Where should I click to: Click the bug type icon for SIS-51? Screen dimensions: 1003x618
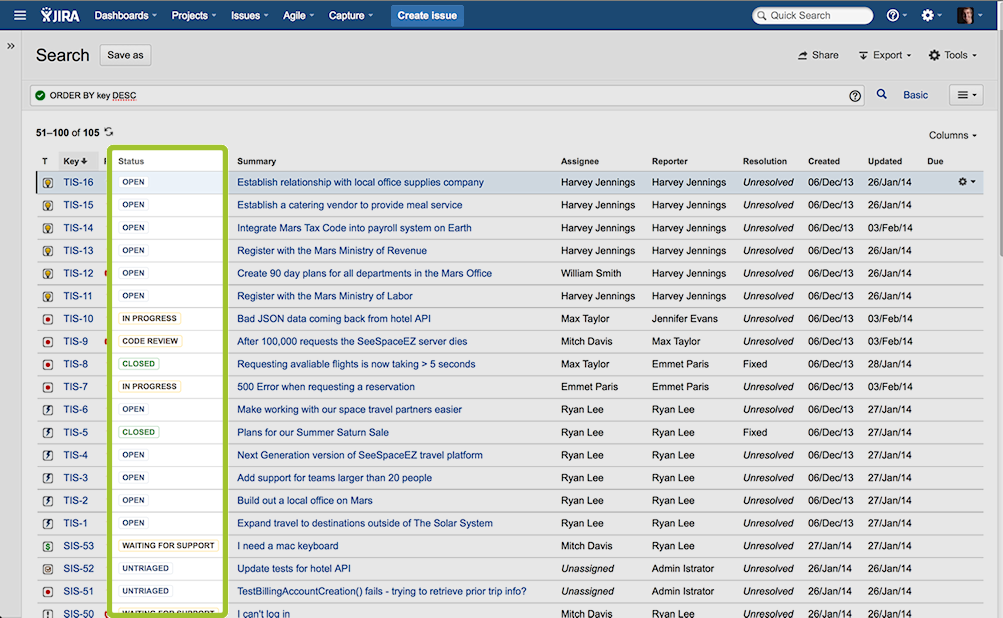coord(48,592)
